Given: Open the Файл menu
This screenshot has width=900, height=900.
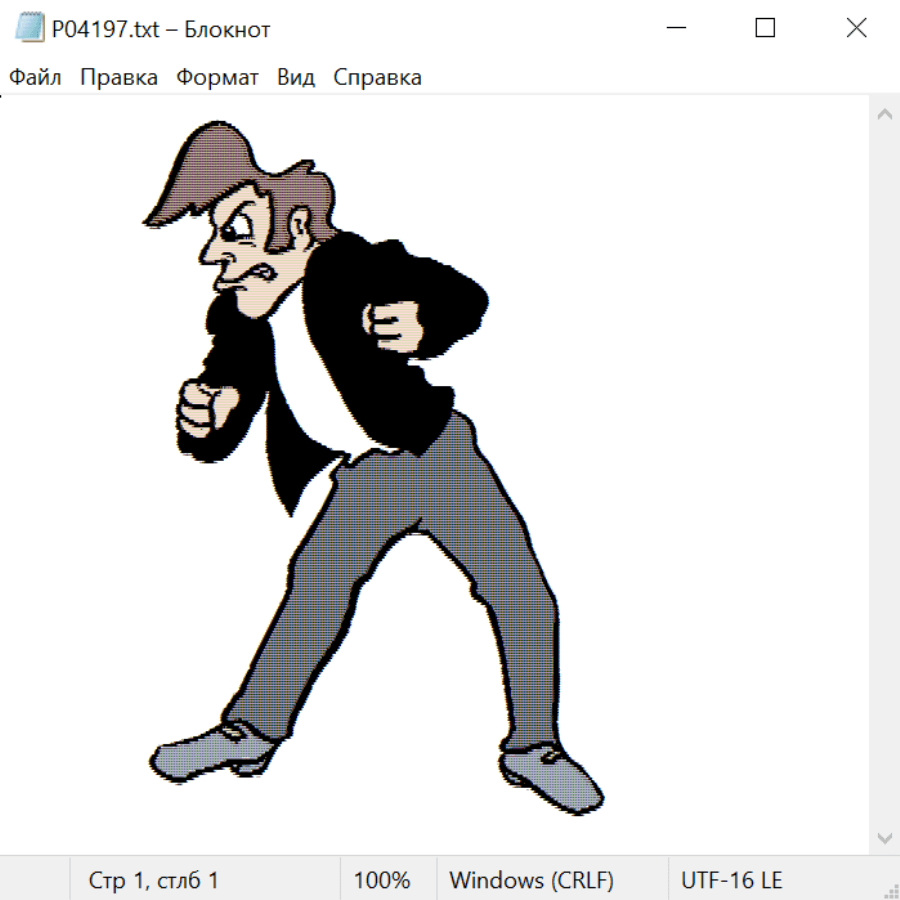Looking at the screenshot, I should 36,78.
